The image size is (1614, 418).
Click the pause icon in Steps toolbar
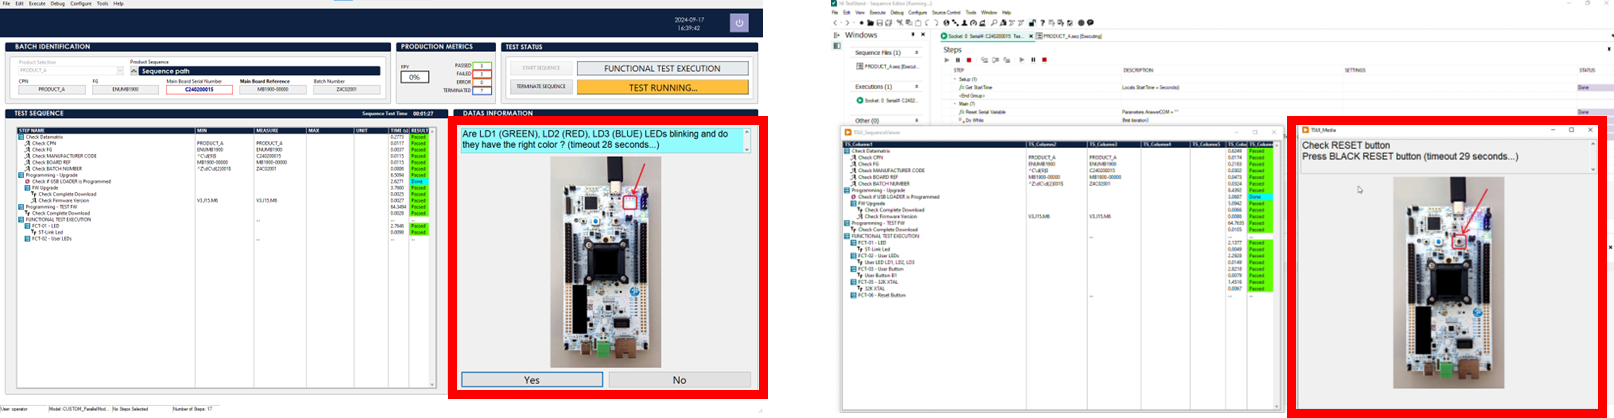pos(958,60)
